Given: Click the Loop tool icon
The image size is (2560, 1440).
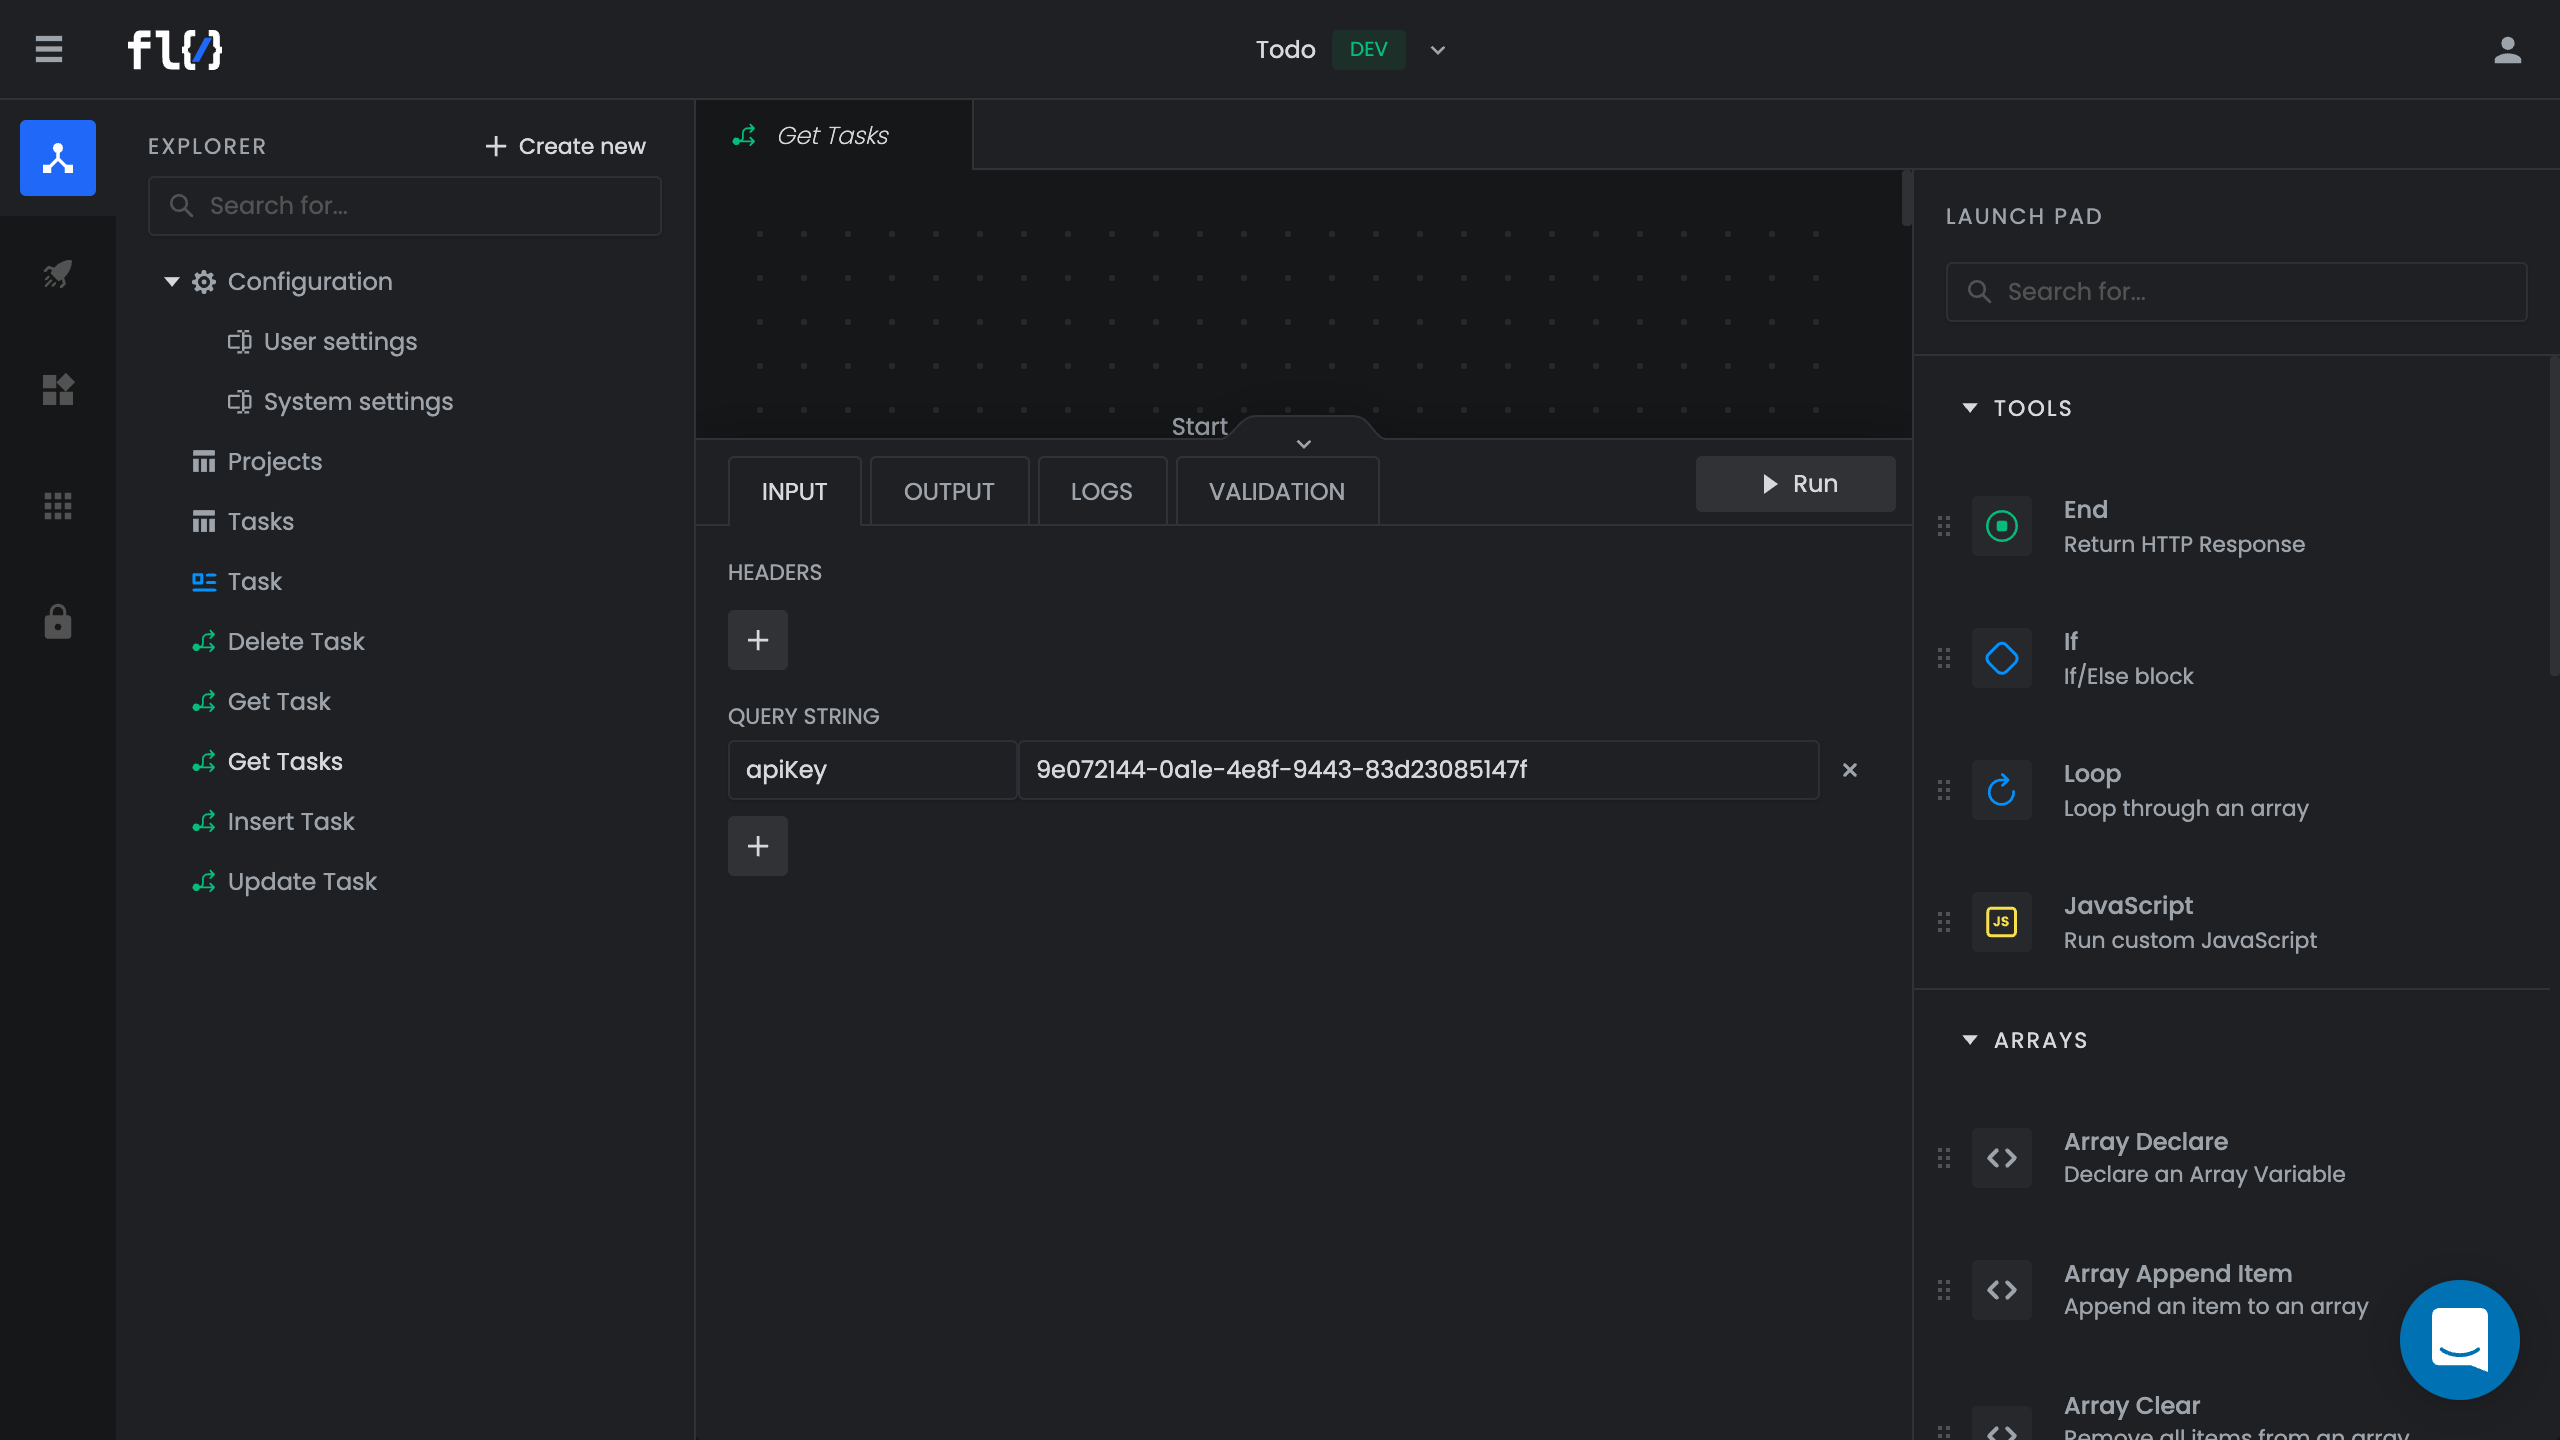Looking at the screenshot, I should 2002,790.
